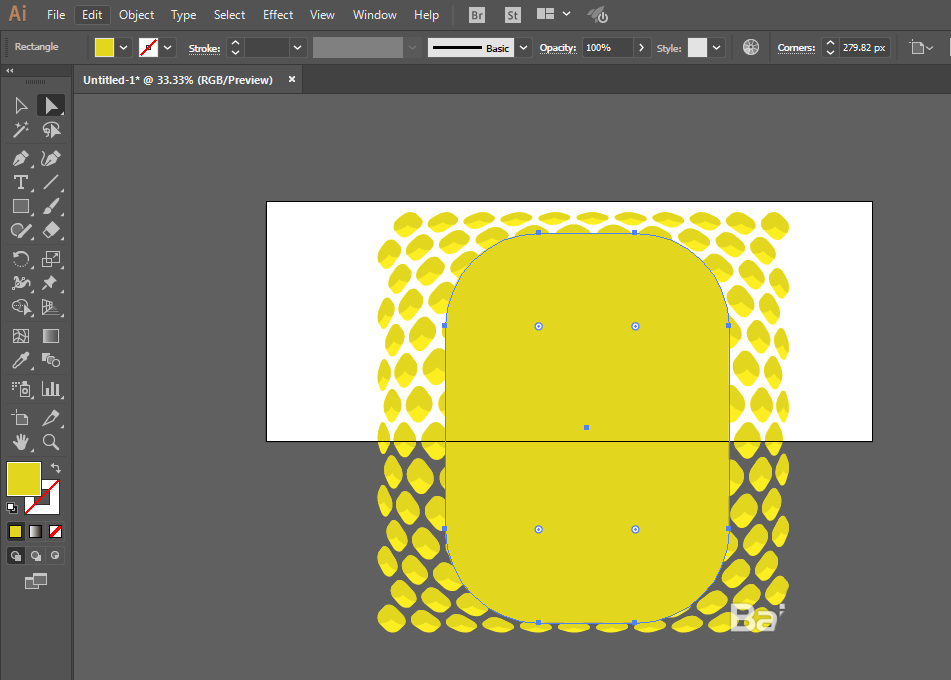
Task: Expand the stroke weight dropdown
Action: (x=297, y=47)
